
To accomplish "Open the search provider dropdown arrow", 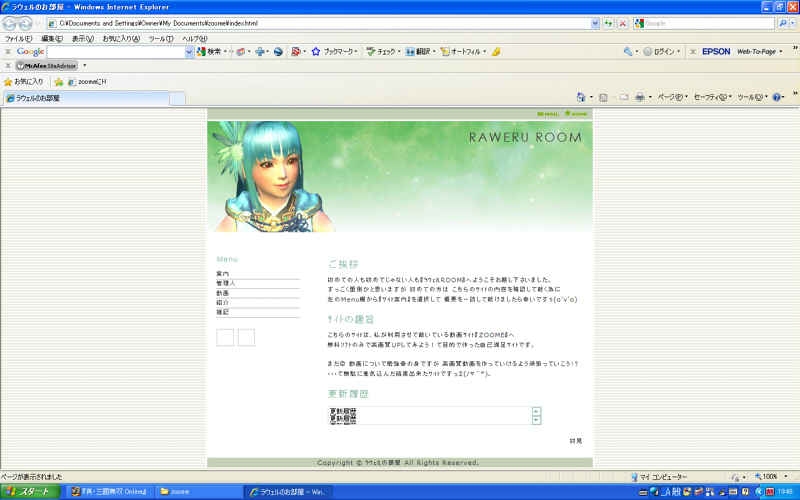I will click(793, 23).
